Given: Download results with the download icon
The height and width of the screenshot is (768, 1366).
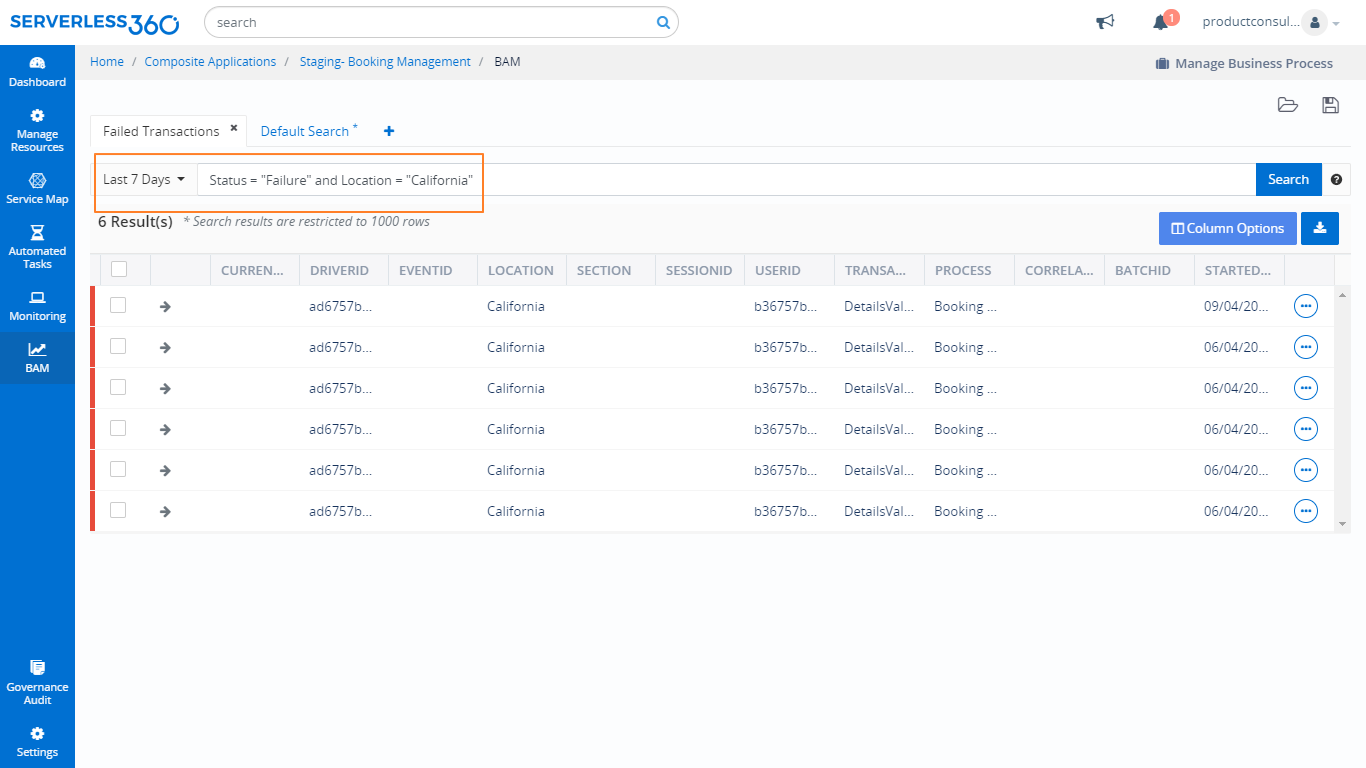Looking at the screenshot, I should 1320,228.
